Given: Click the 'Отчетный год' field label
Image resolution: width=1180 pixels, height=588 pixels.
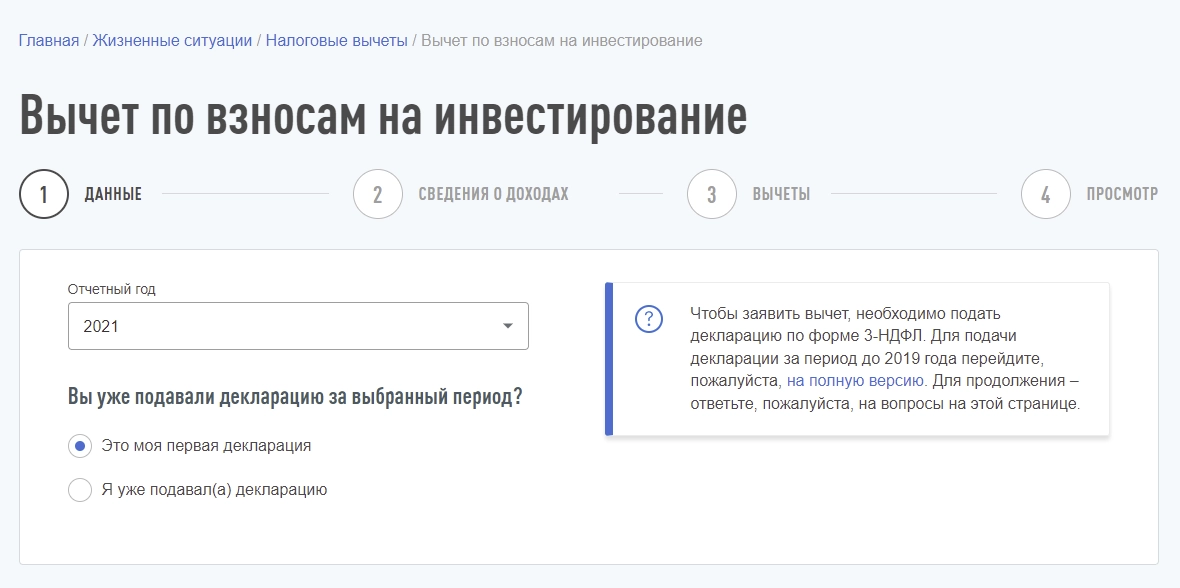Looking at the screenshot, I should point(111,289).
